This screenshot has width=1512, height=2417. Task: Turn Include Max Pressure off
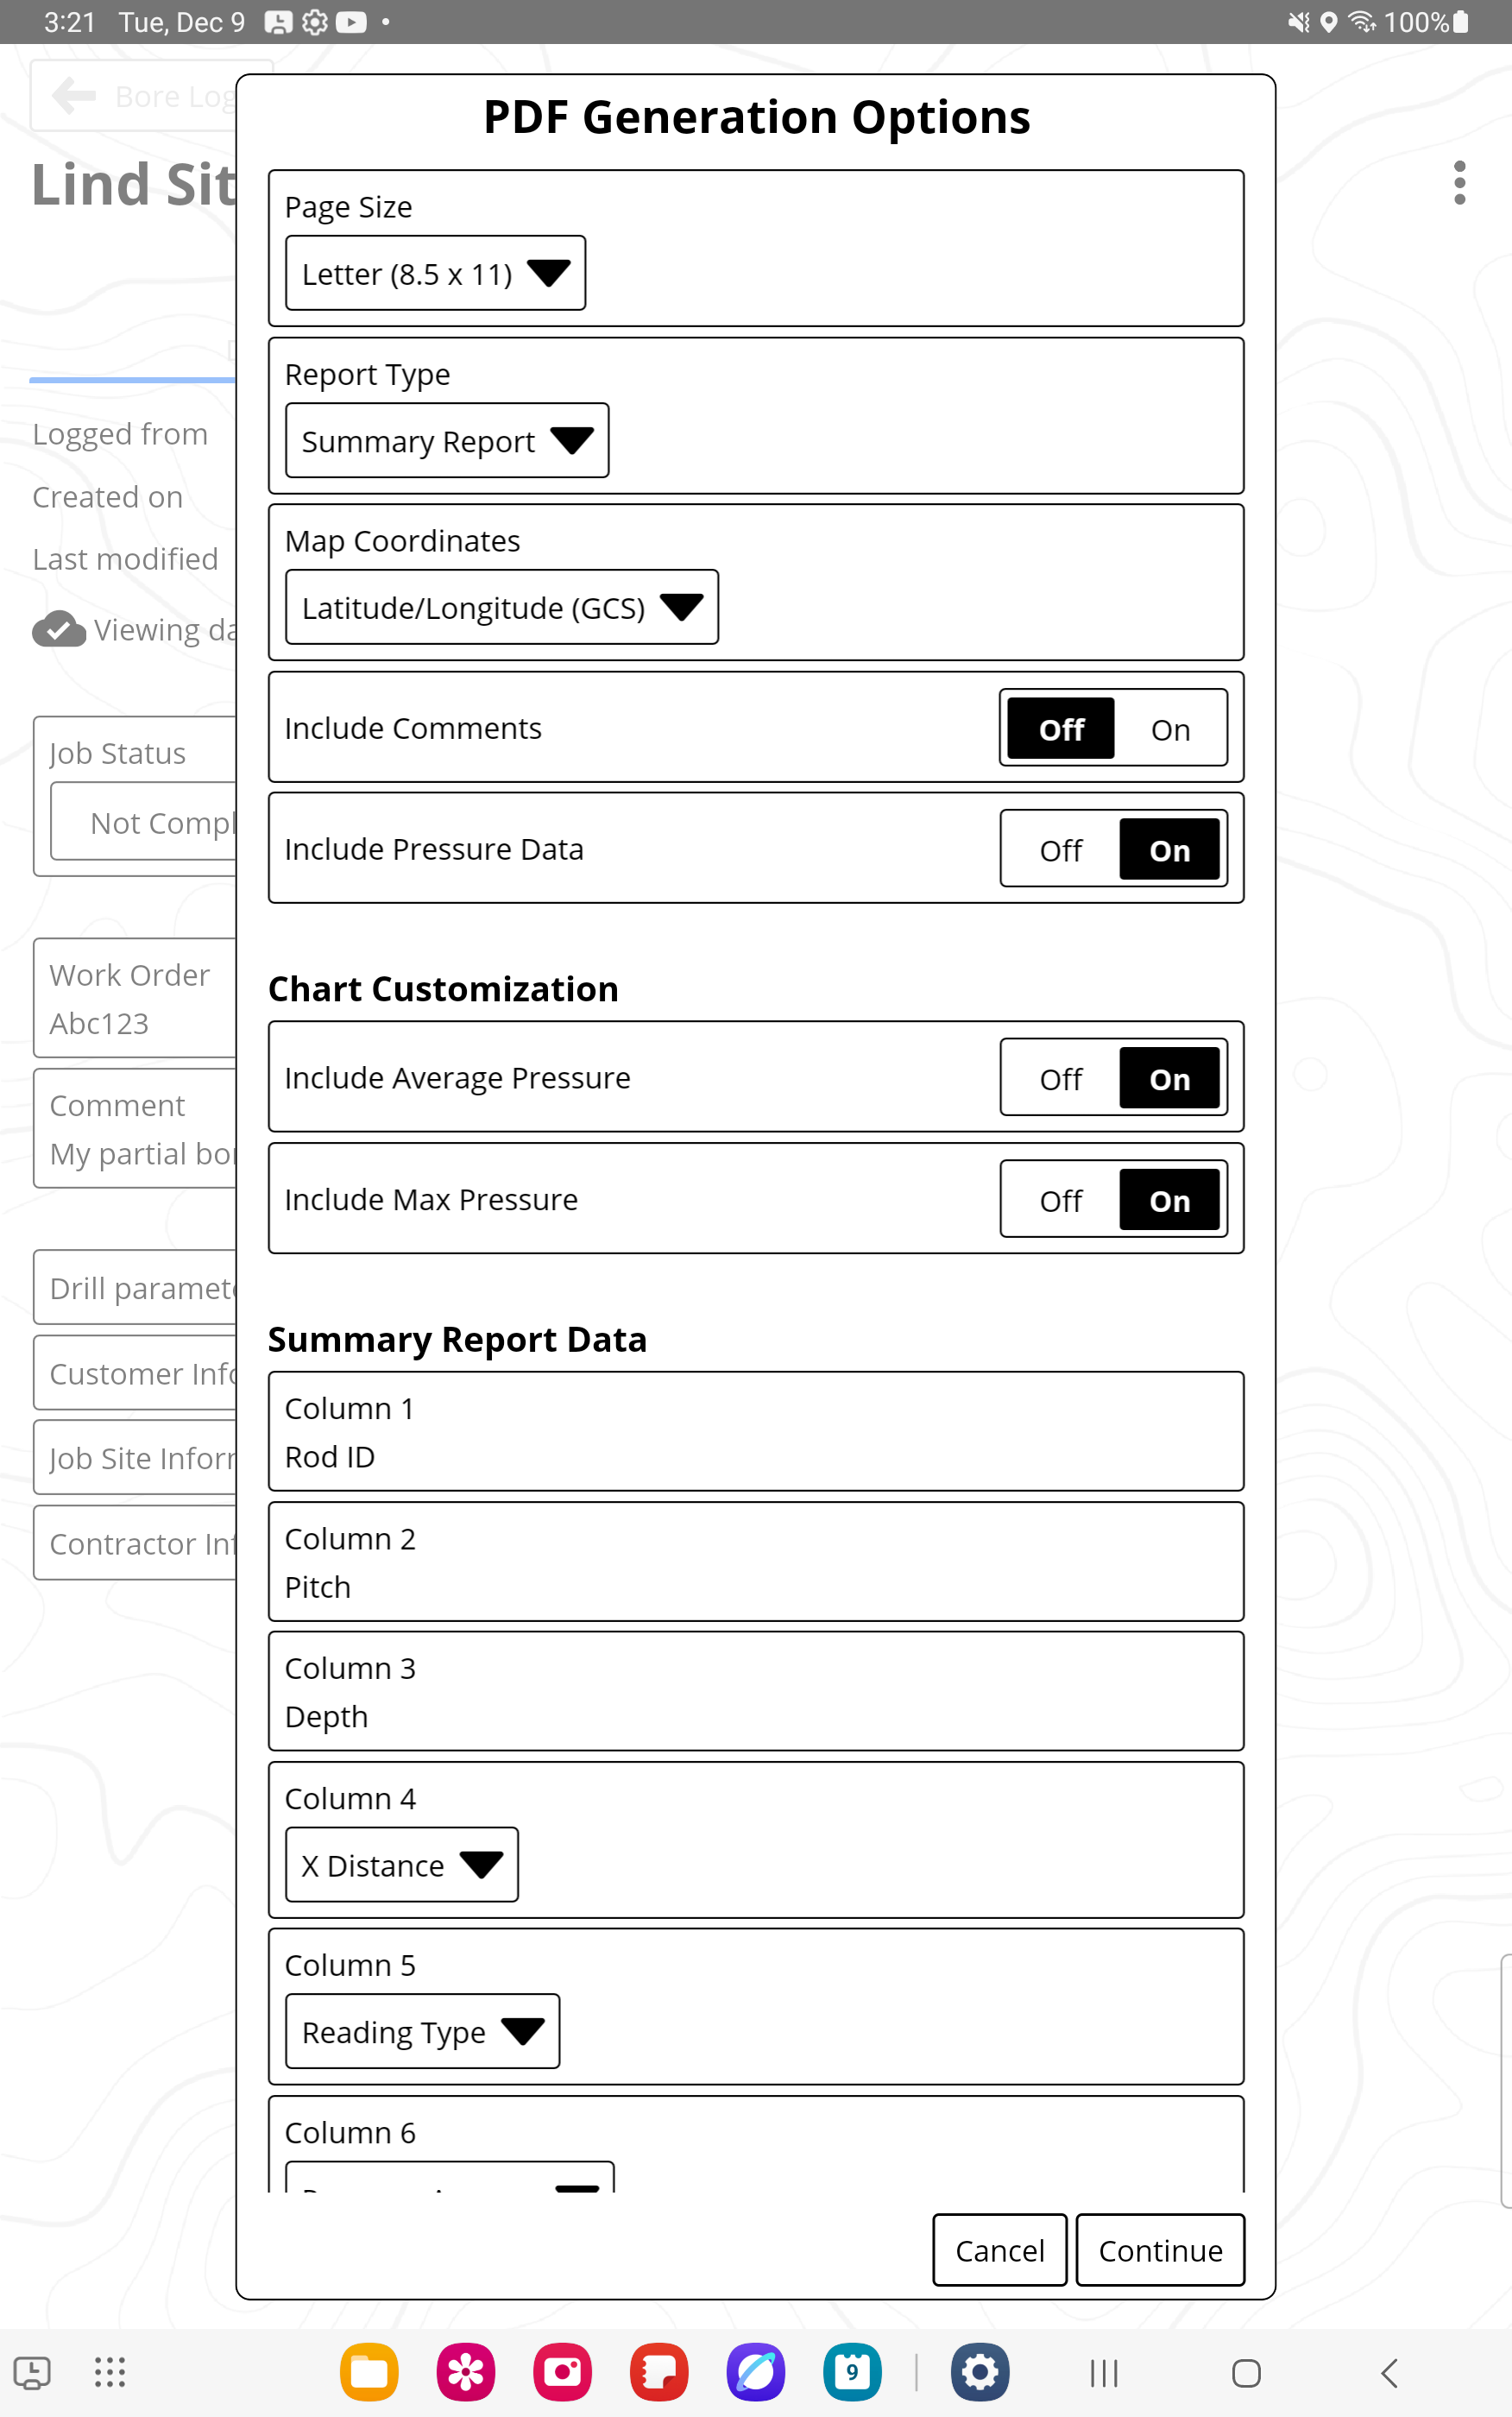1060,1200
